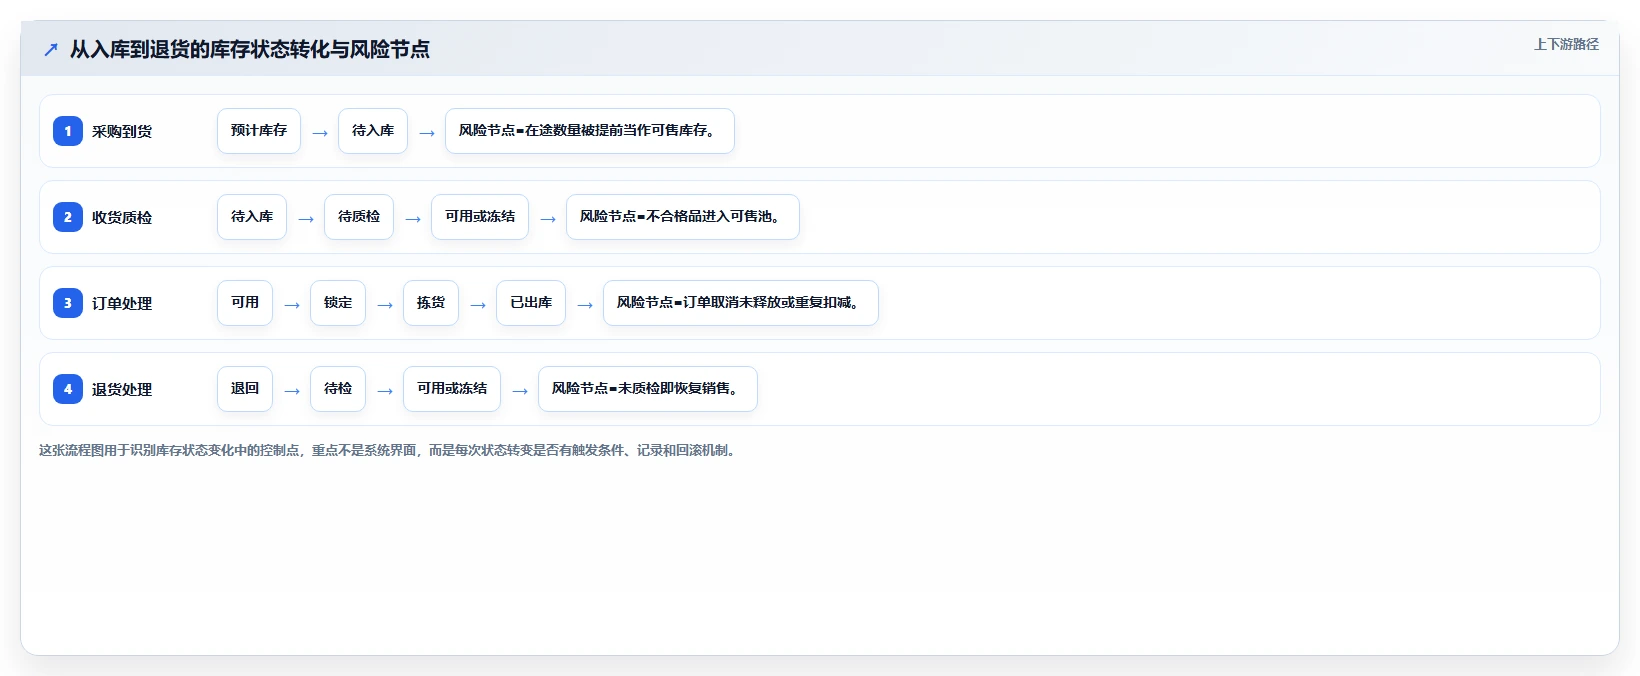Click the 收货质检 row label
The image size is (1640, 676).
point(122,217)
